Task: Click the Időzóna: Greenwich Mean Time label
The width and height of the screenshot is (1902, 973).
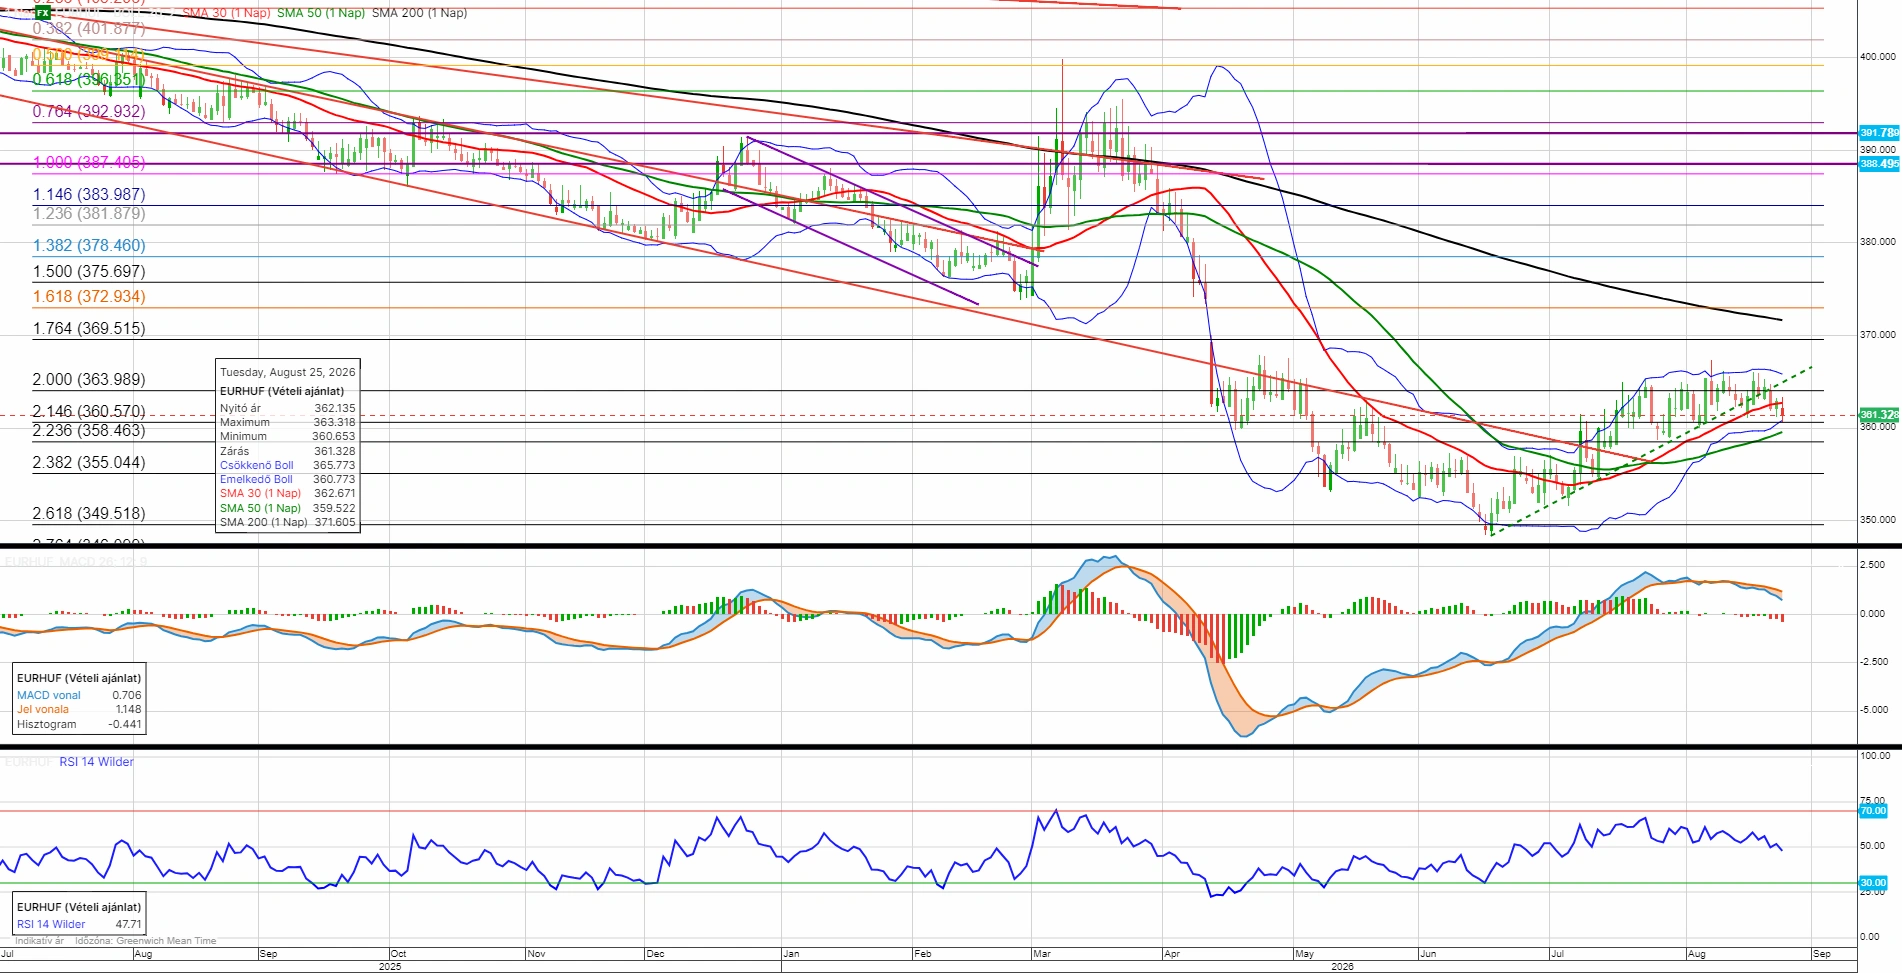Action: point(145,941)
